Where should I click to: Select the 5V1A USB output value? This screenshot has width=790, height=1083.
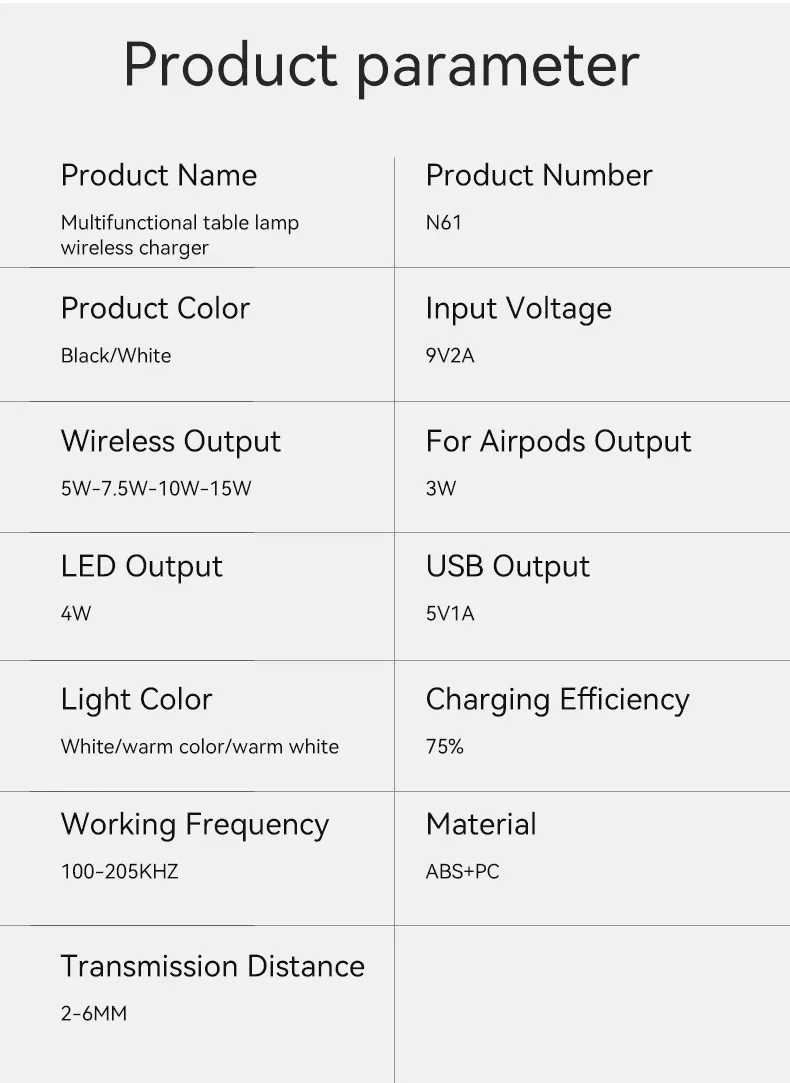(x=450, y=613)
